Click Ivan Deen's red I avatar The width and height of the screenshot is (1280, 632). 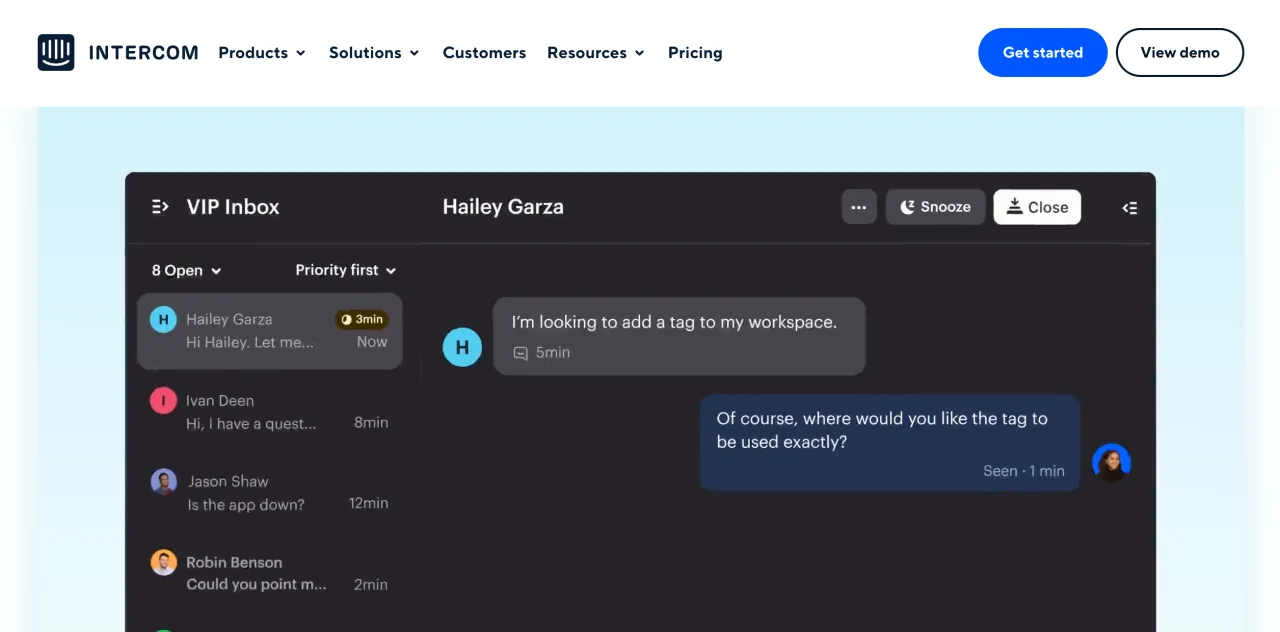163,401
